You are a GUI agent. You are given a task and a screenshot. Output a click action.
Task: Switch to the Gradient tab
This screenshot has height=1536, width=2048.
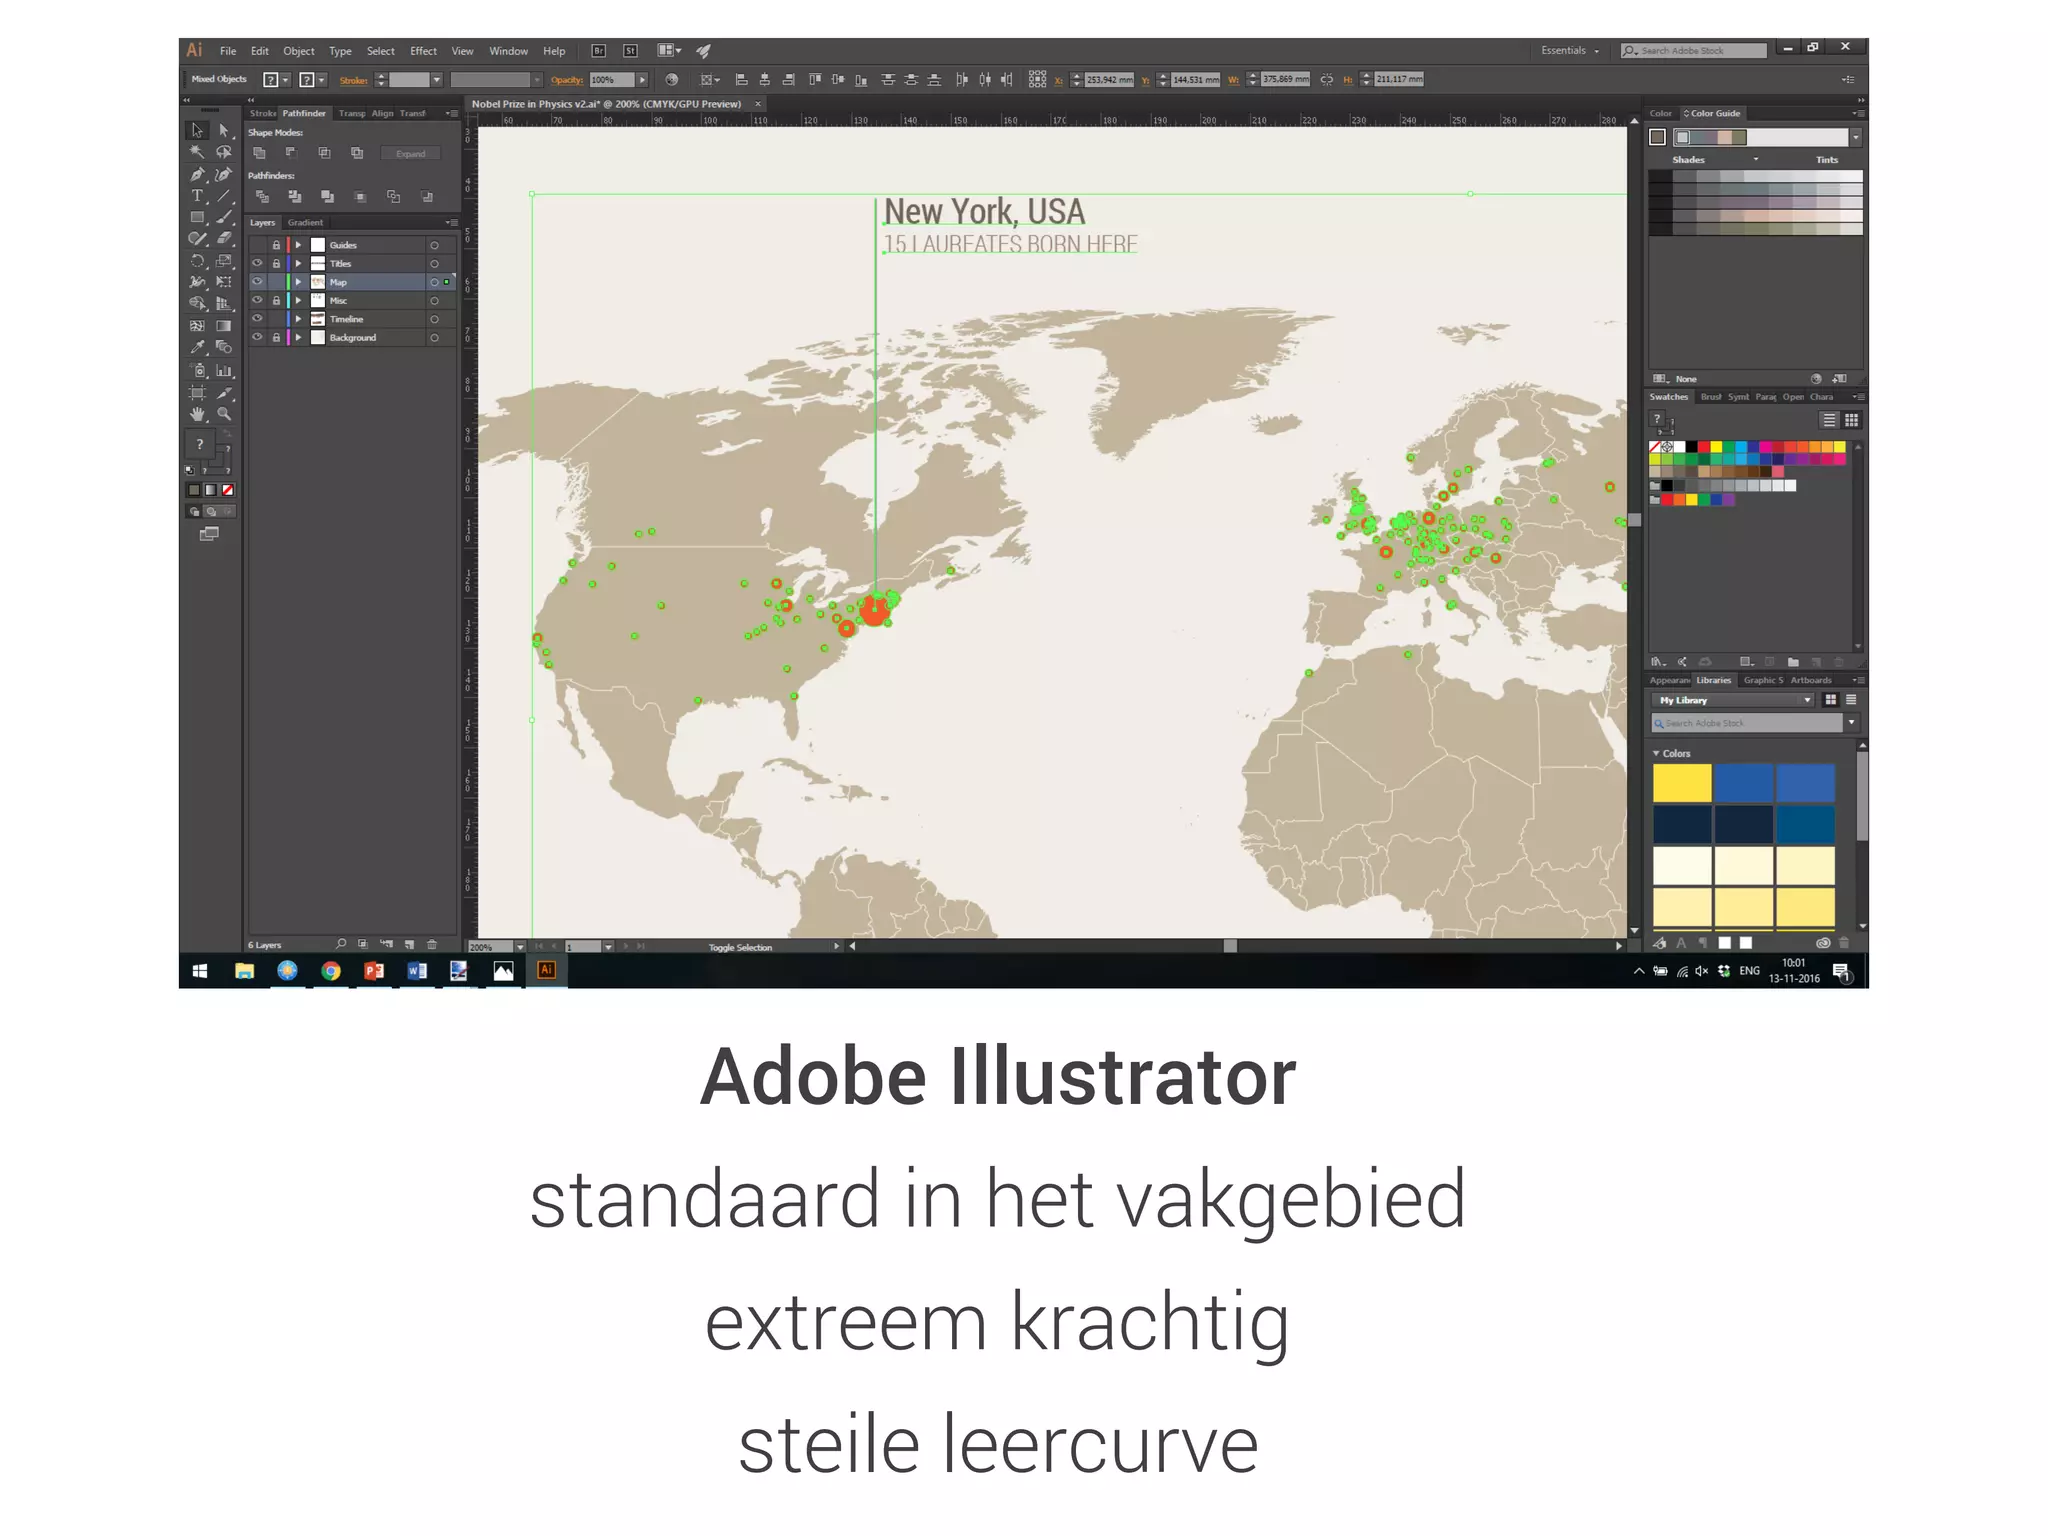[x=305, y=223]
